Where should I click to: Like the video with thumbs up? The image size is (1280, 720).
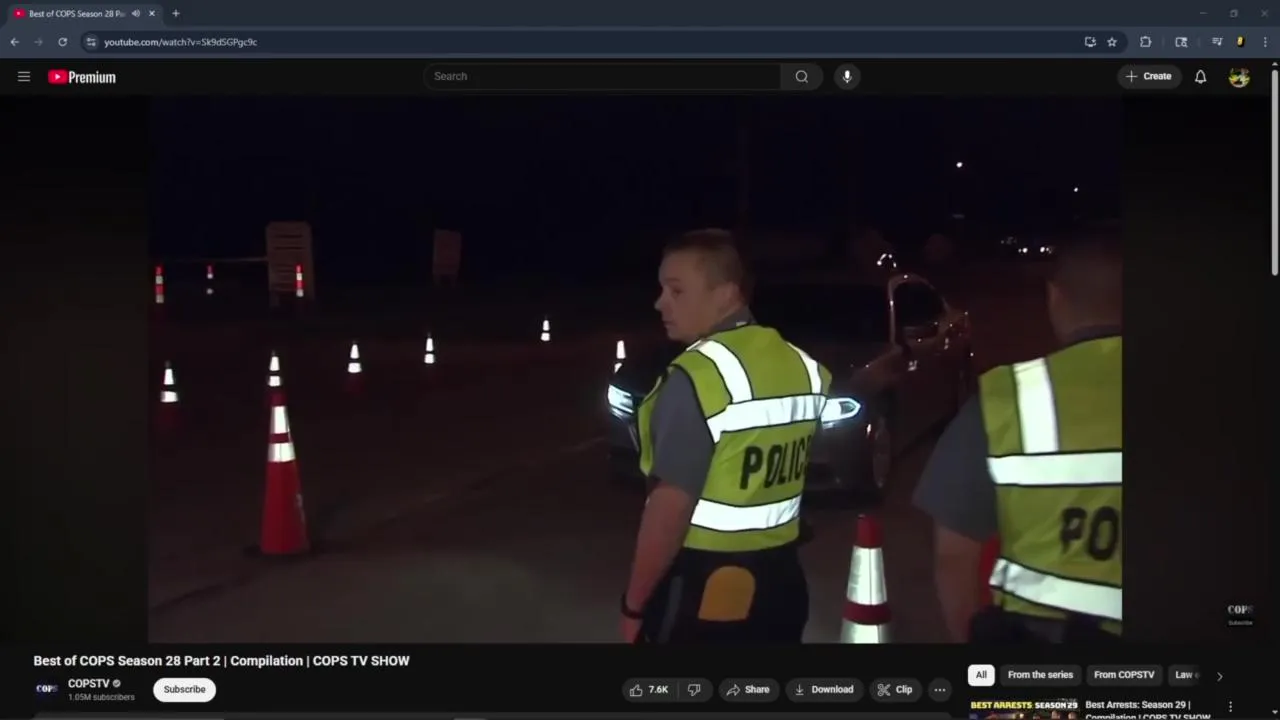click(x=648, y=689)
